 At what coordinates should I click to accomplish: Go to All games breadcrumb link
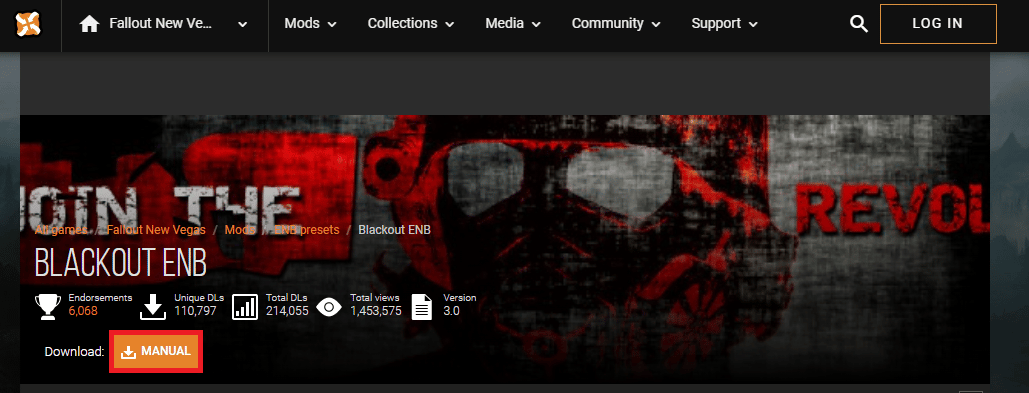pos(61,230)
